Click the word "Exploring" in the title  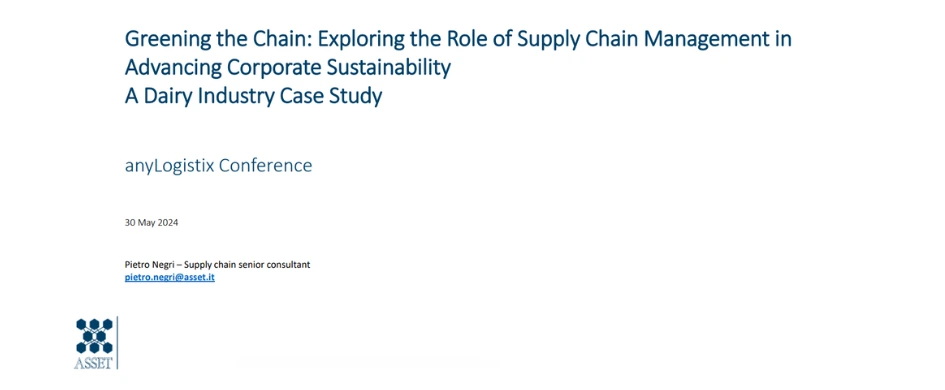click(x=359, y=40)
